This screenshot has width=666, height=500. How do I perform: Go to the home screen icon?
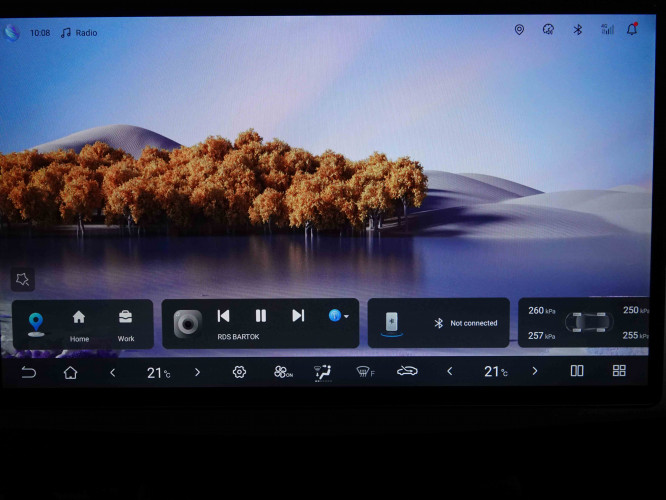tap(70, 372)
